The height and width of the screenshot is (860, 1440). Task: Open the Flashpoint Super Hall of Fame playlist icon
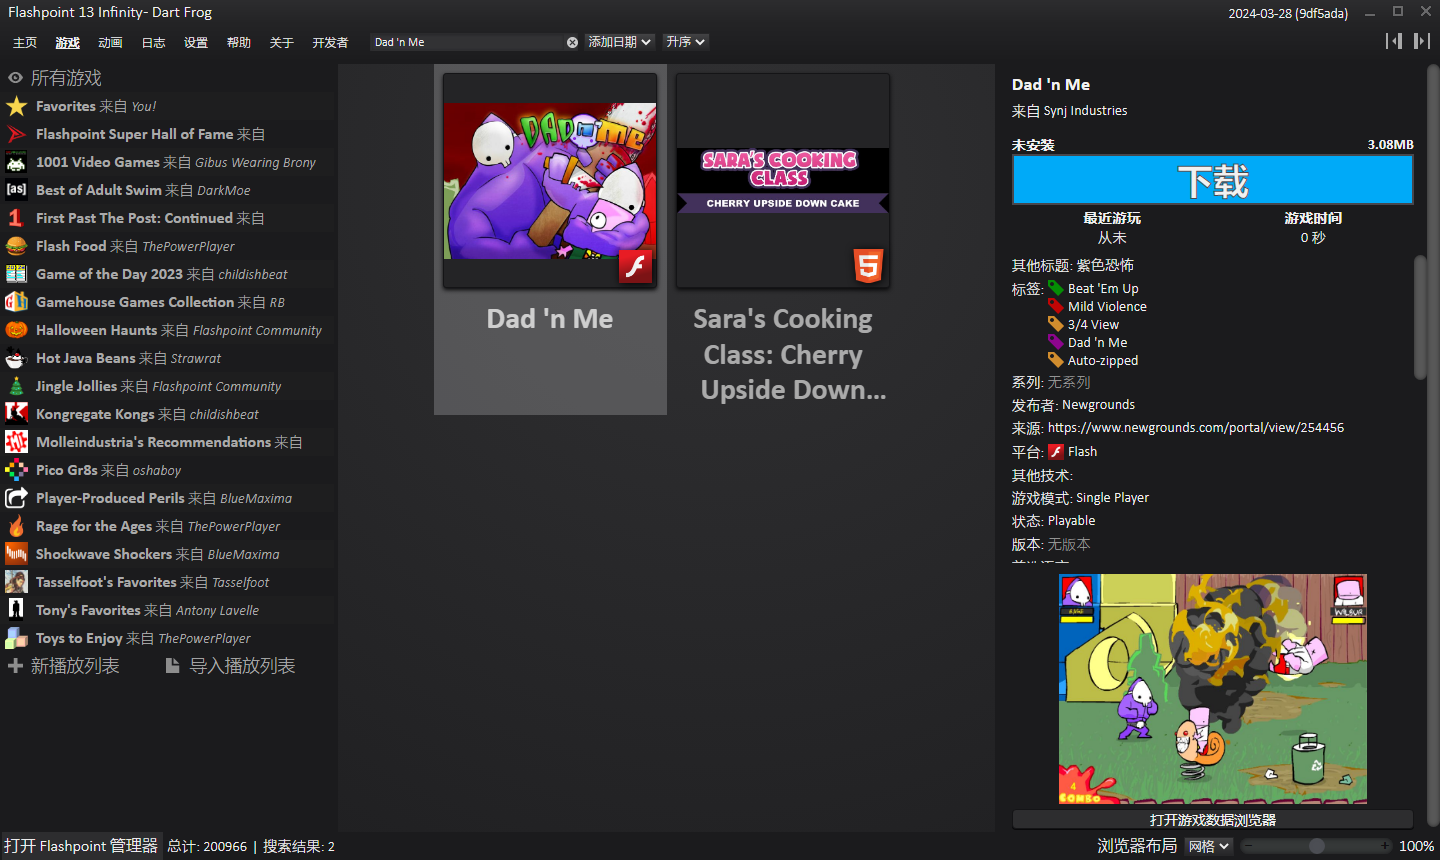pyautogui.click(x=16, y=134)
